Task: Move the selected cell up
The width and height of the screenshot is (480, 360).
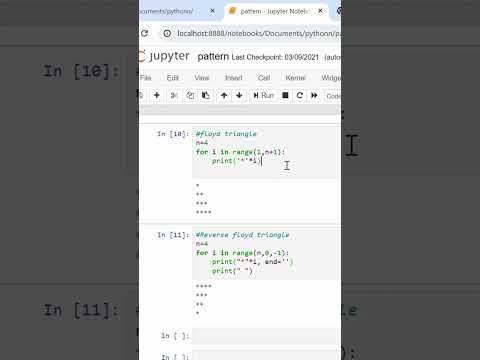Action: coord(224,95)
